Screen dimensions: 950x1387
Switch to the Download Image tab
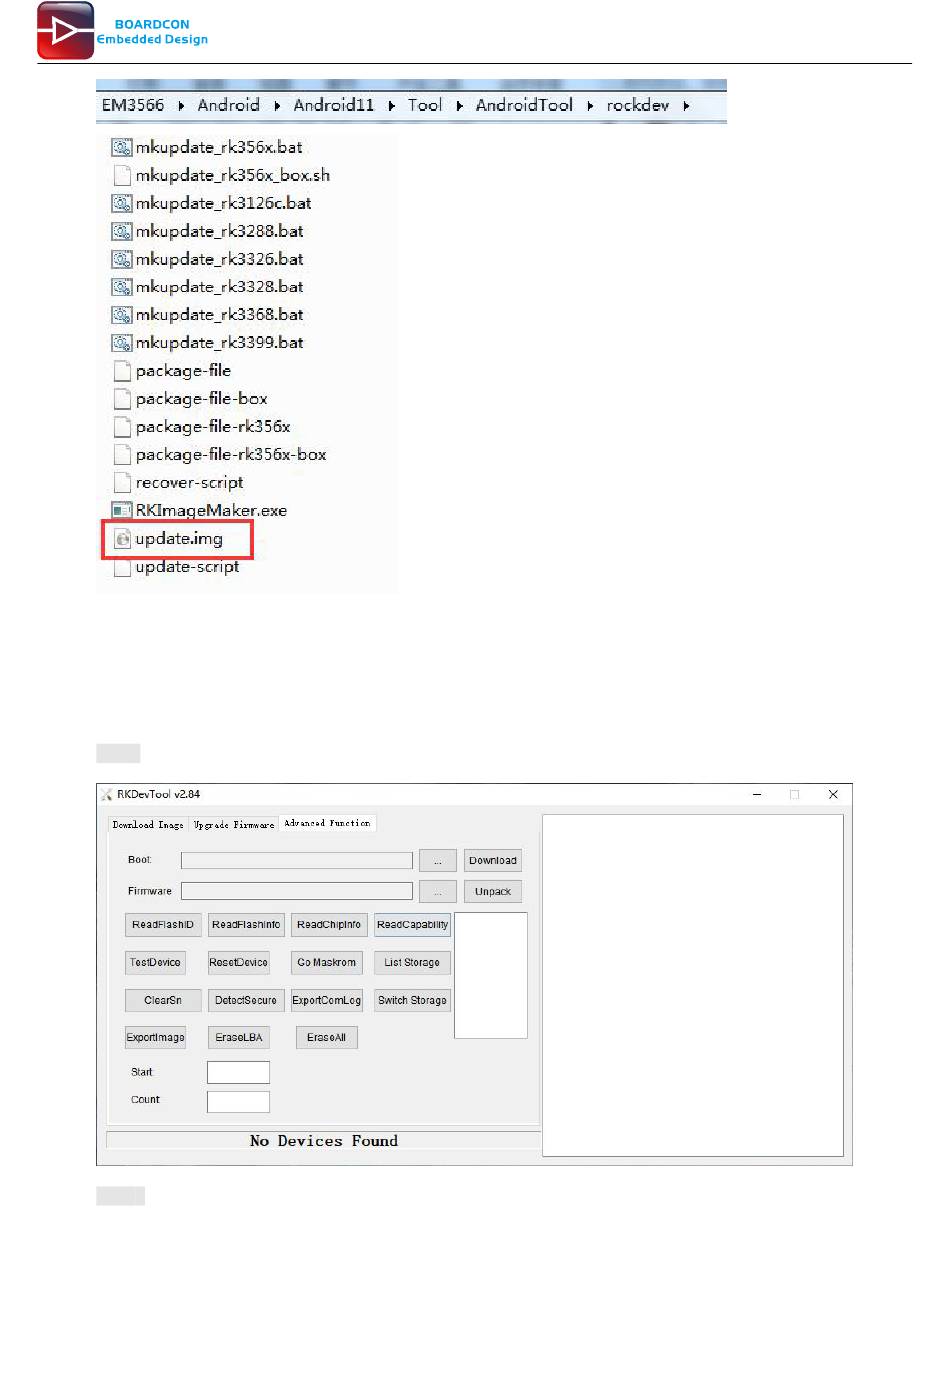pyautogui.click(x=148, y=825)
